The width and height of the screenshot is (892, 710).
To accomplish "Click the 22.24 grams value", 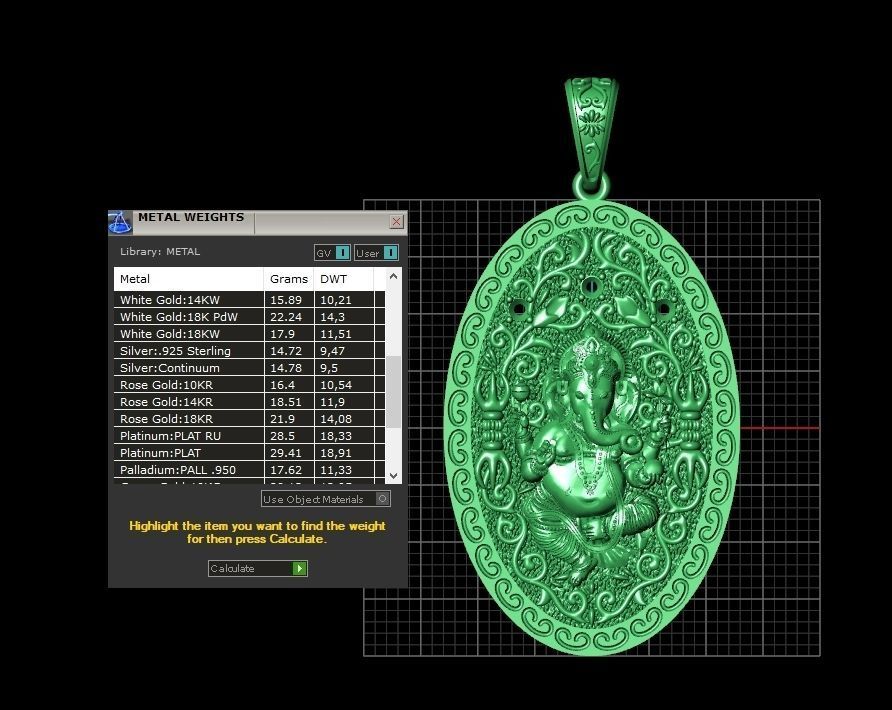I will coord(286,317).
